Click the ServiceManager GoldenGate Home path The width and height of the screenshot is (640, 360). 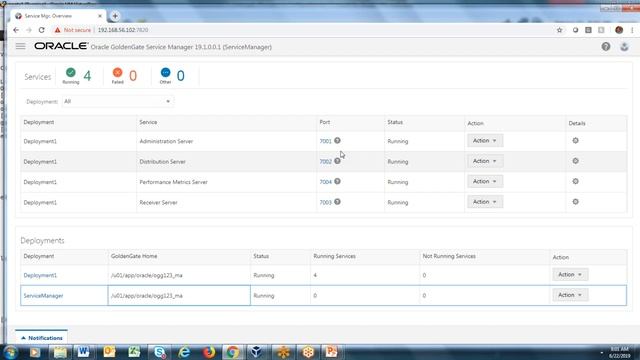[x=147, y=296]
